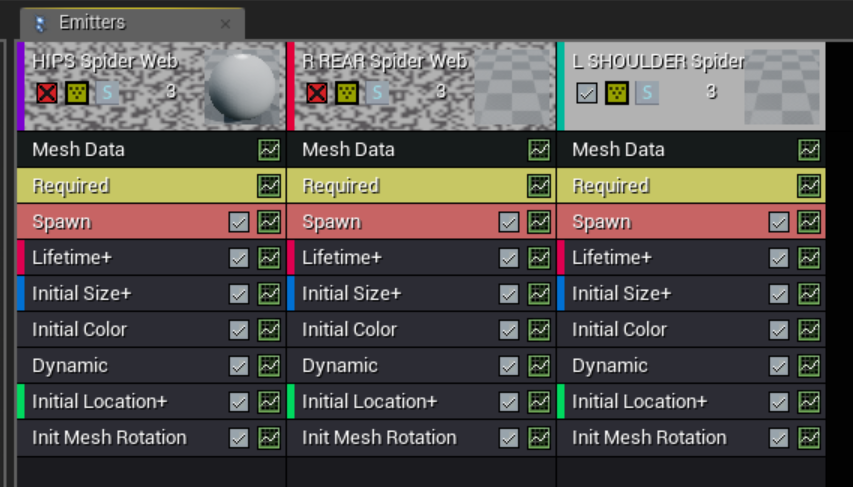Image resolution: width=853 pixels, height=487 pixels.
Task: Click the purple color strip of HIPS emitter
Action: coord(21,86)
